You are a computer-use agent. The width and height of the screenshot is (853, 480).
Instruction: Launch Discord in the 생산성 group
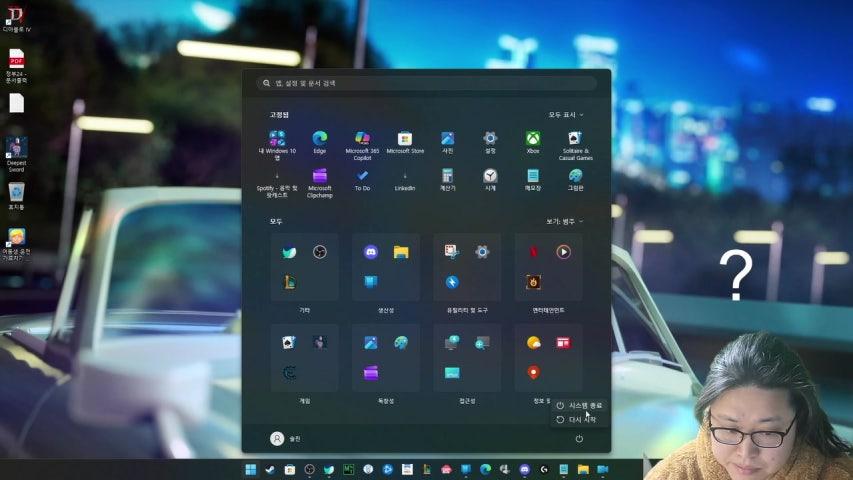click(x=371, y=252)
